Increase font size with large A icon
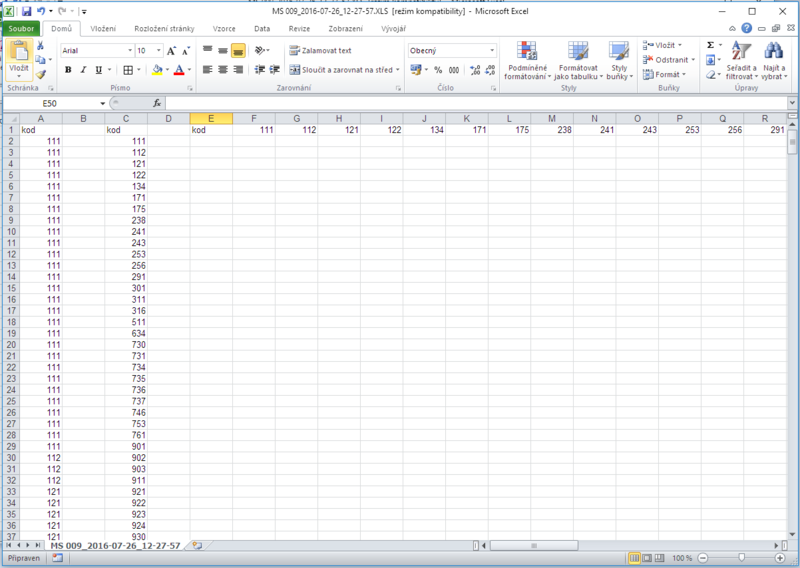Viewport: 800px width, 568px height. (171, 51)
